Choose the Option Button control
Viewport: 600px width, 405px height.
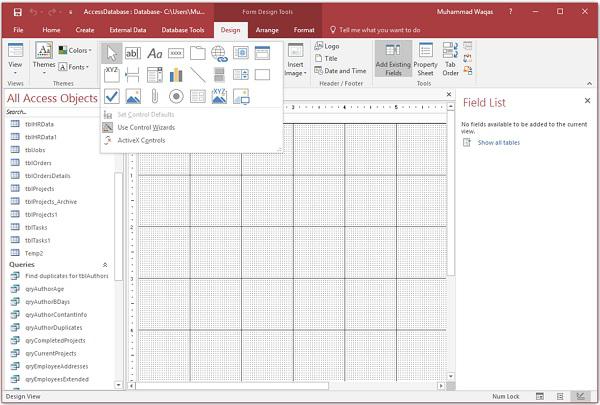pos(176,96)
